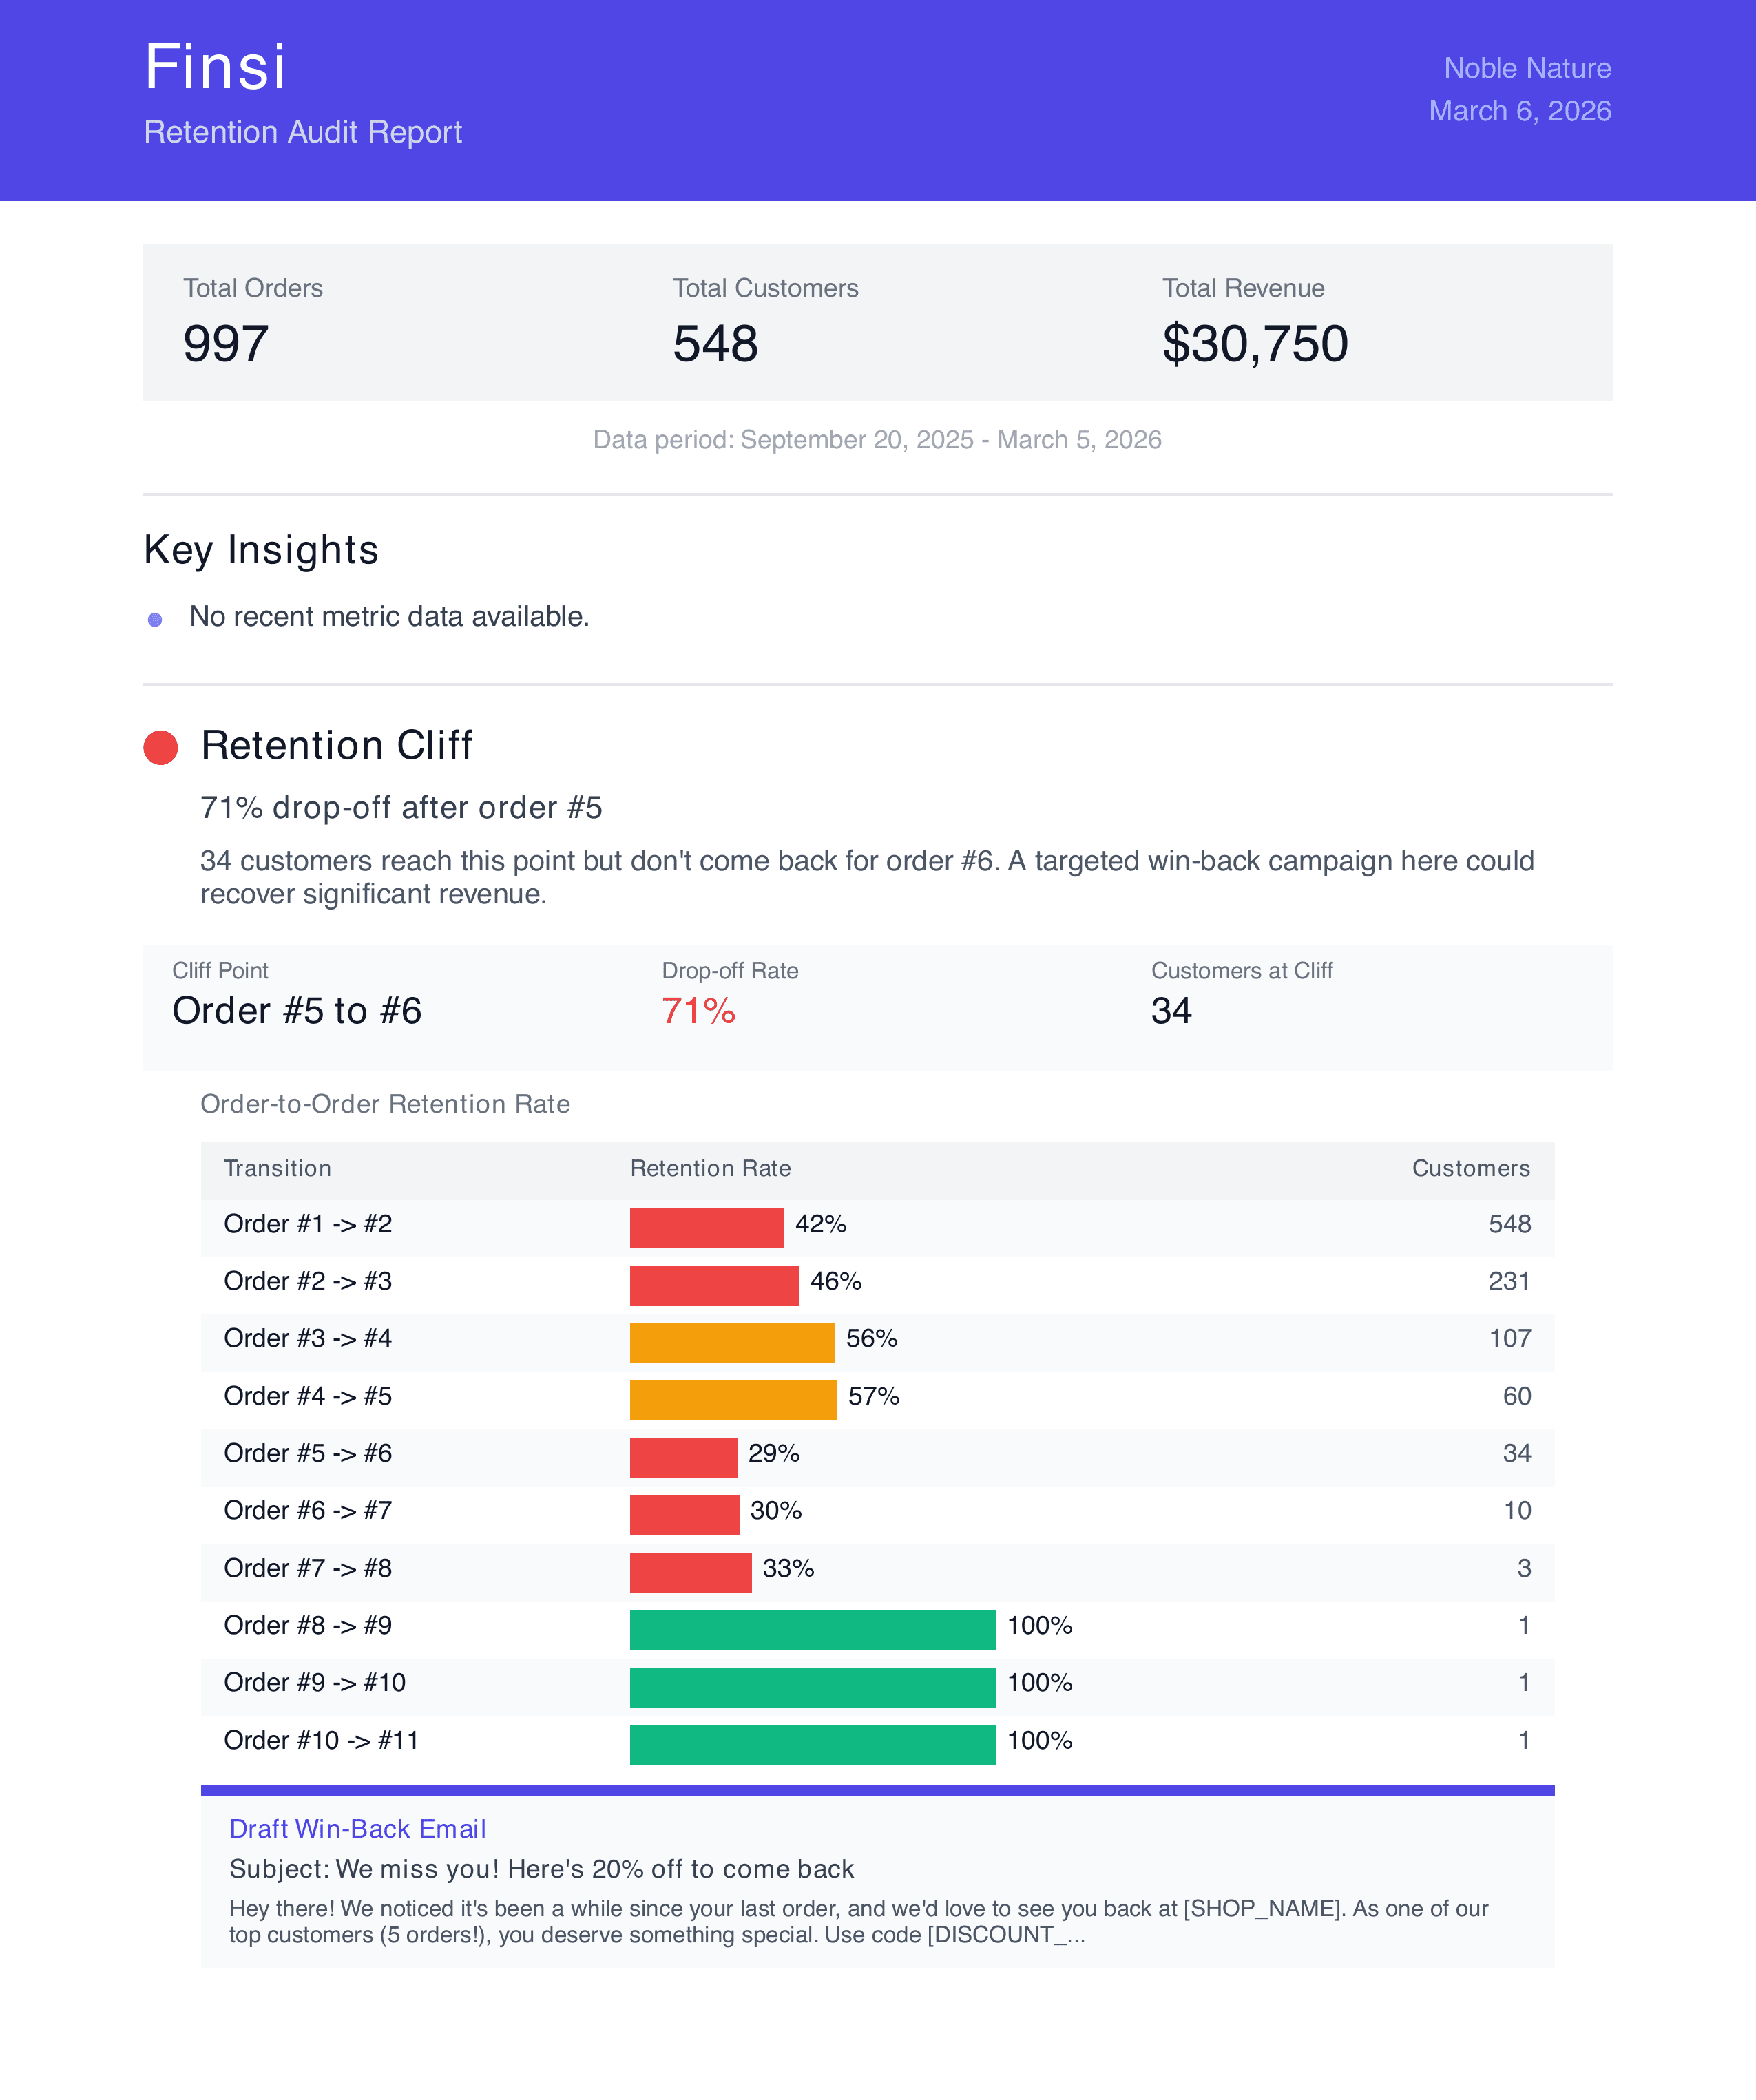Click the red 71% drop-off figure
This screenshot has height=2100, width=1756.
[x=697, y=1010]
